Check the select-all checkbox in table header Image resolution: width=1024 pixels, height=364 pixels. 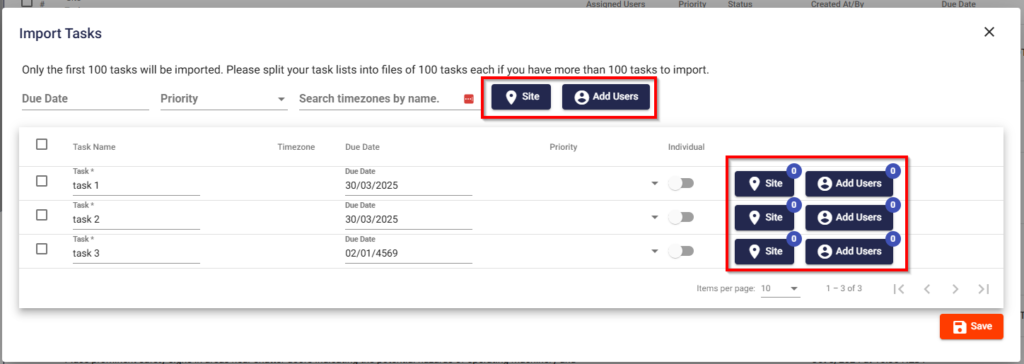click(42, 144)
